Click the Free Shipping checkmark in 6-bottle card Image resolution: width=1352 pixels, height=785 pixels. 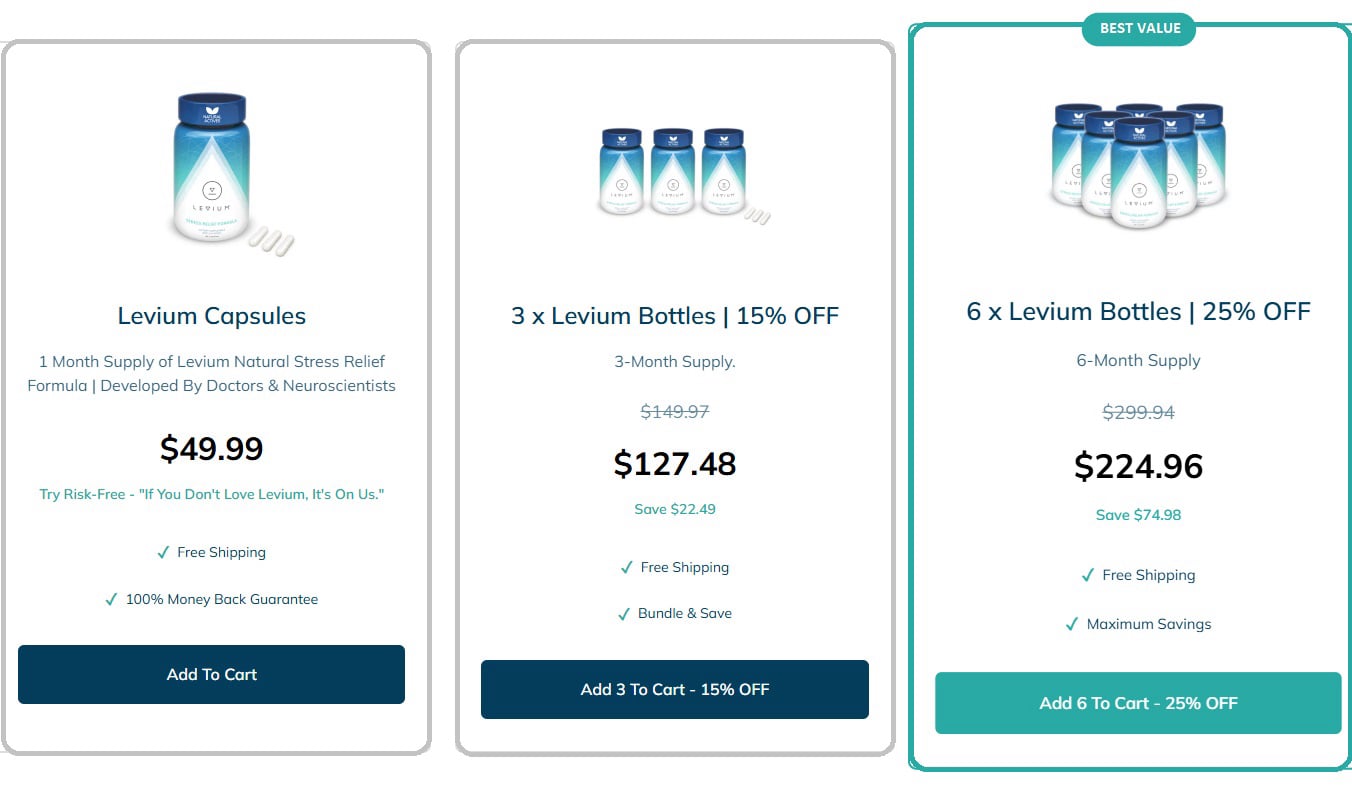point(1088,576)
